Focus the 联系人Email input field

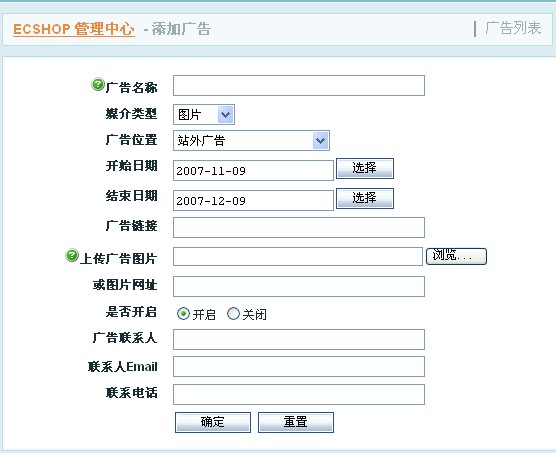[x=299, y=367]
